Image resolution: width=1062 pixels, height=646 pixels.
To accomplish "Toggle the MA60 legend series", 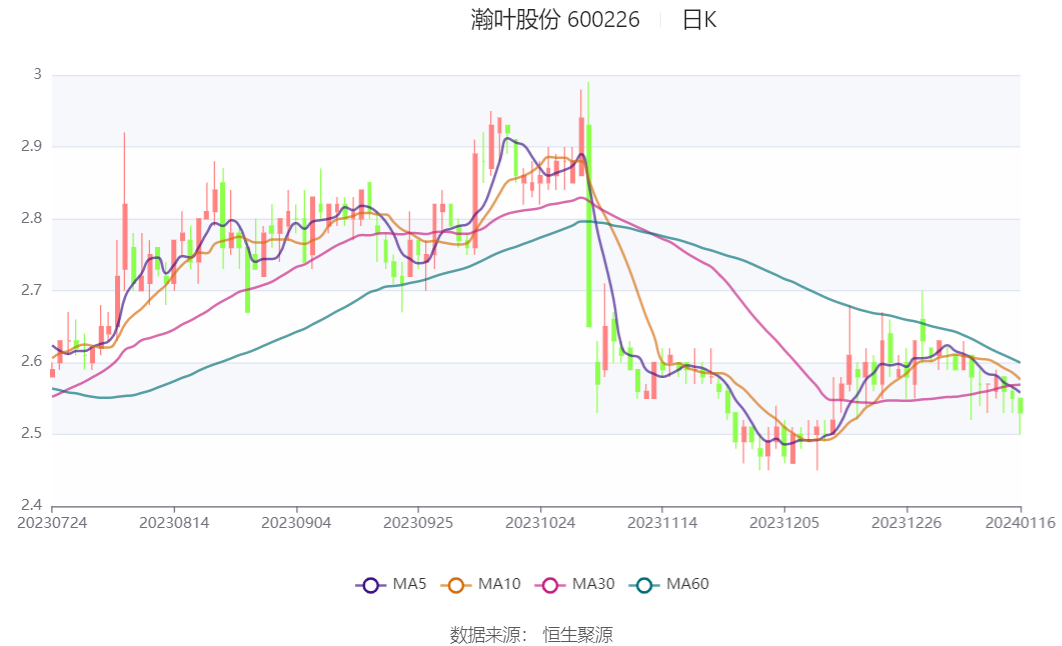I will [x=668, y=584].
